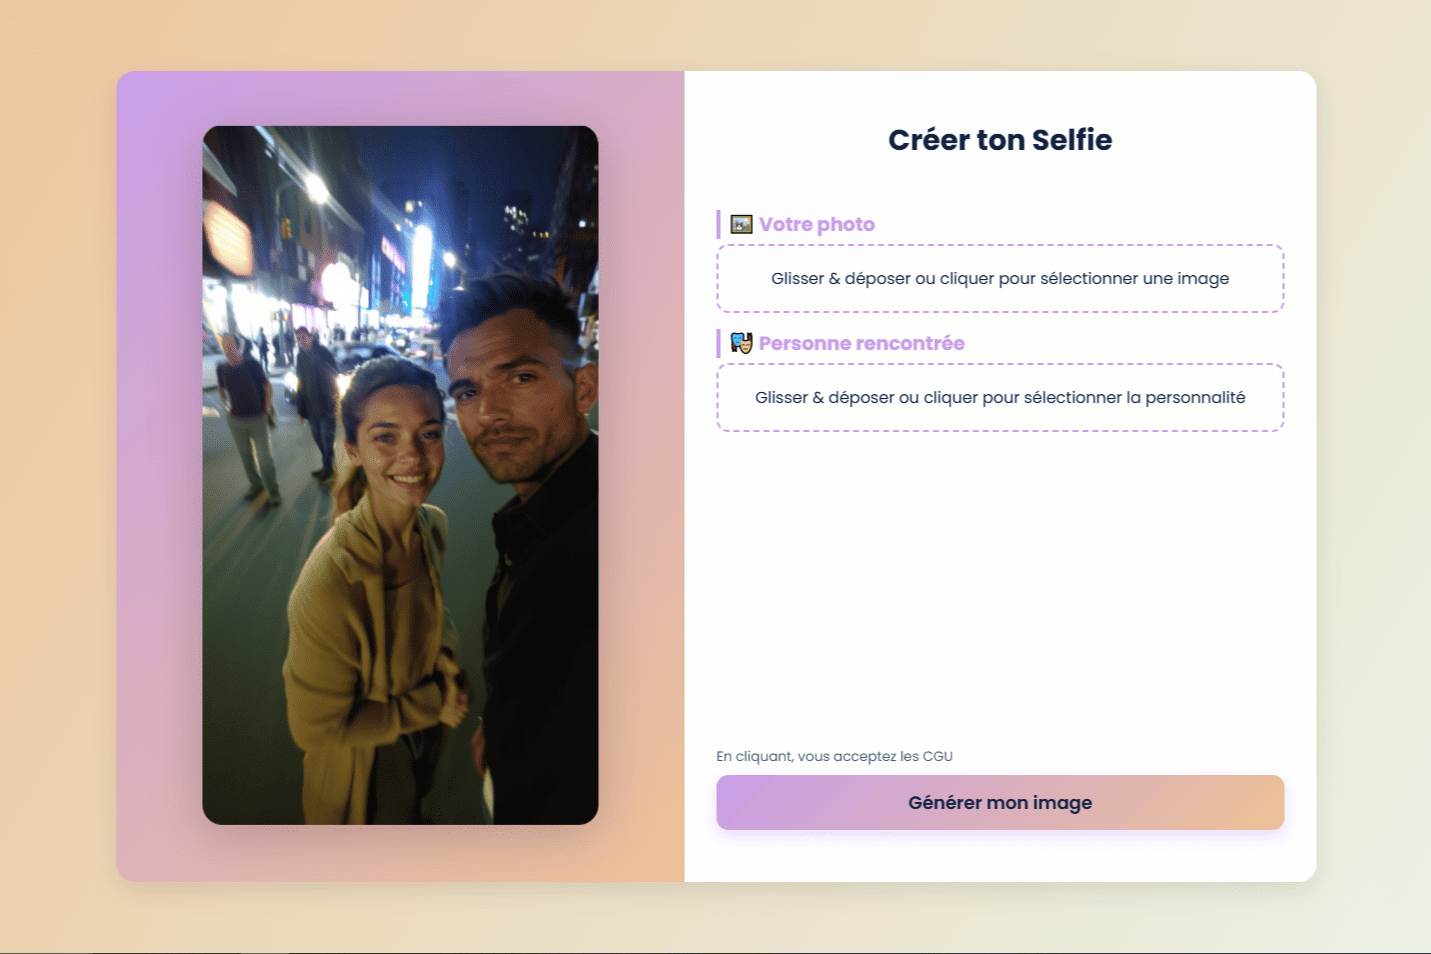Open the personality image upload drop zone
The width and height of the screenshot is (1431, 954).
click(x=1000, y=398)
